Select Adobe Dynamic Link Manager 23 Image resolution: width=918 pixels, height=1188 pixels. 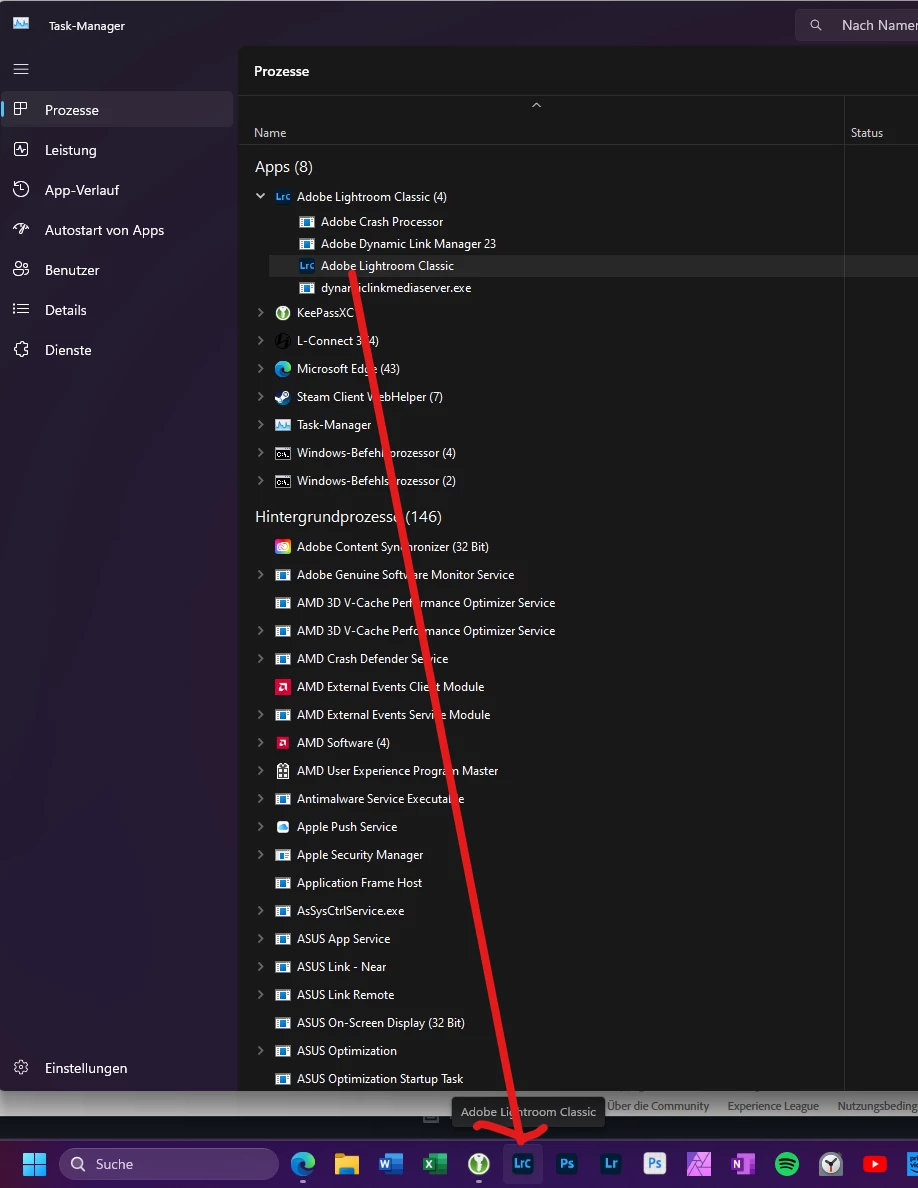(x=408, y=244)
